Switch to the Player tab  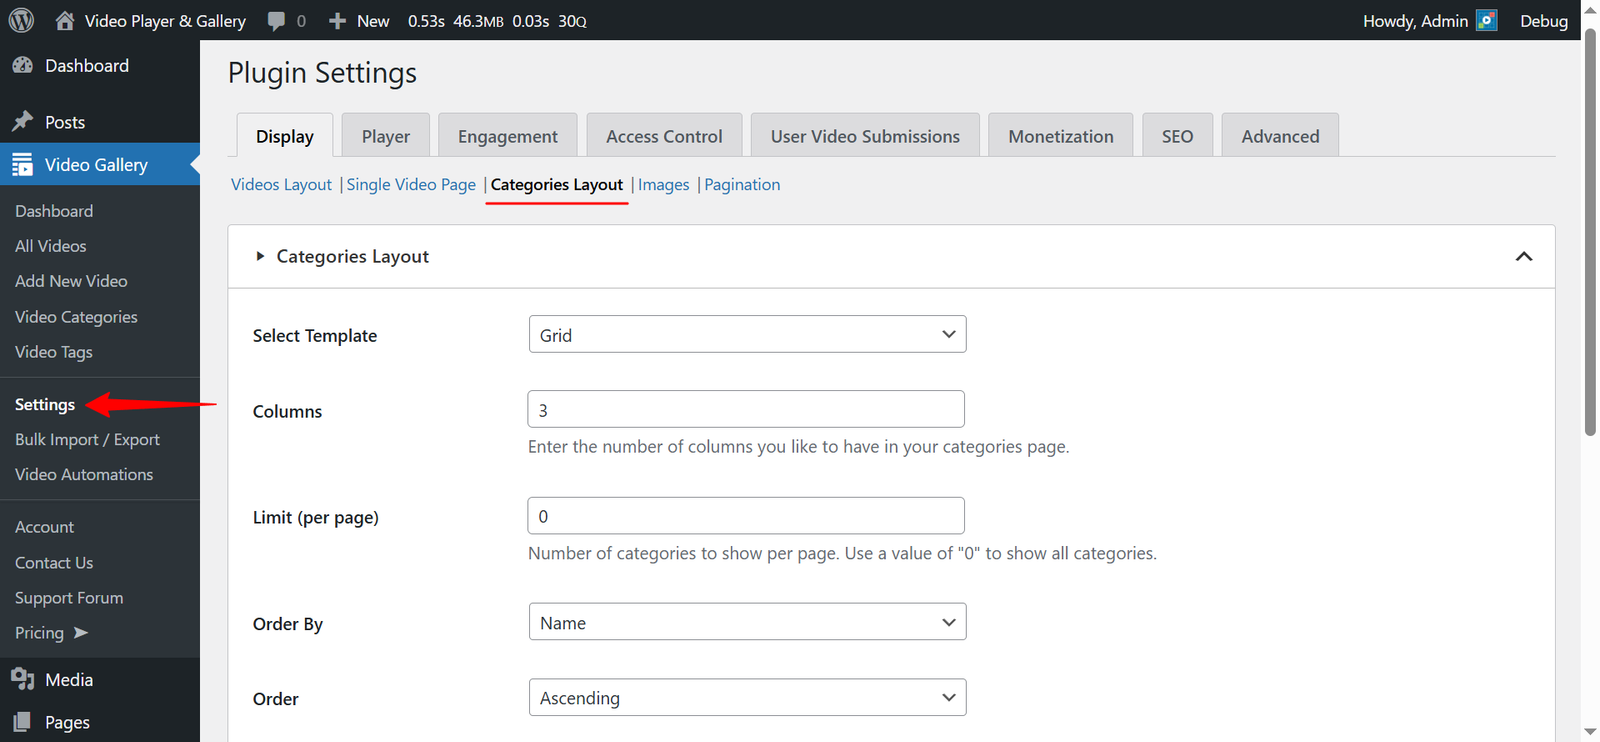click(386, 136)
